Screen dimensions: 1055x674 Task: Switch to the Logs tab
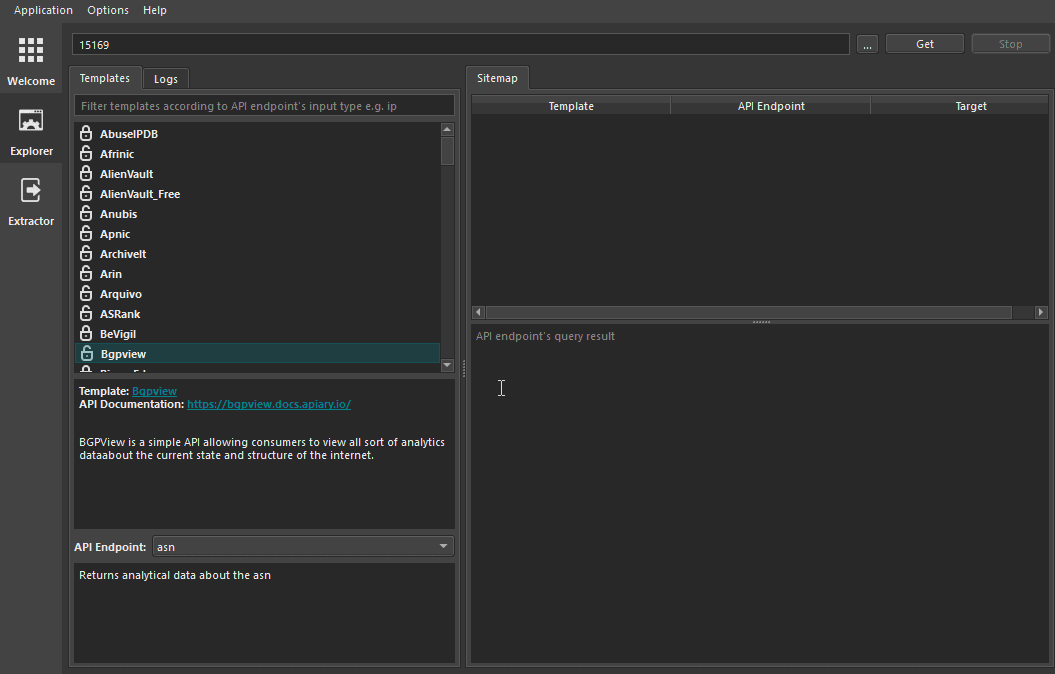[x=165, y=79]
